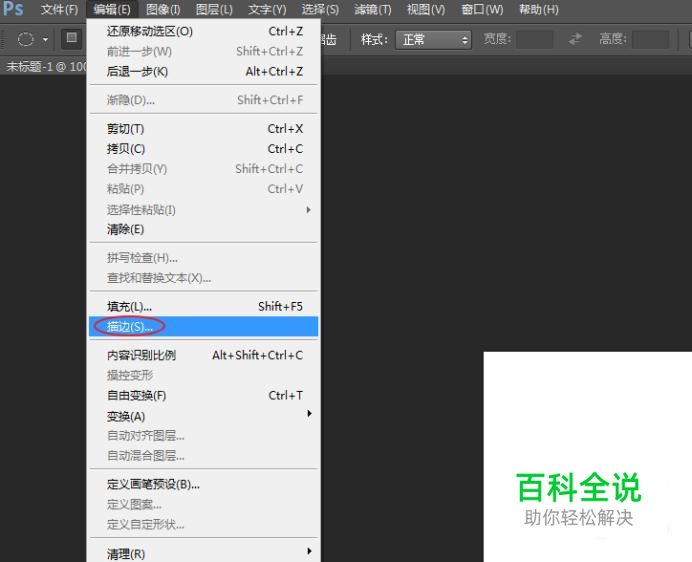Expand the 变换(A) submenu
This screenshot has width=692, height=562.
pos(203,416)
